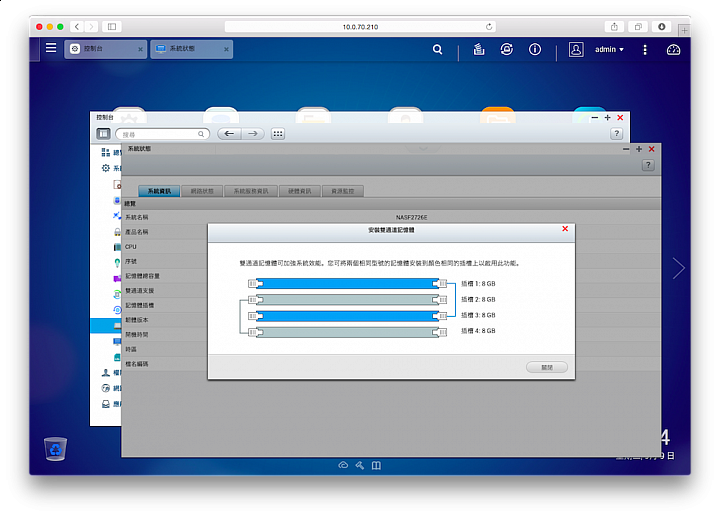Click the CPU row label
This screenshot has height=518, width=720.
click(x=131, y=247)
